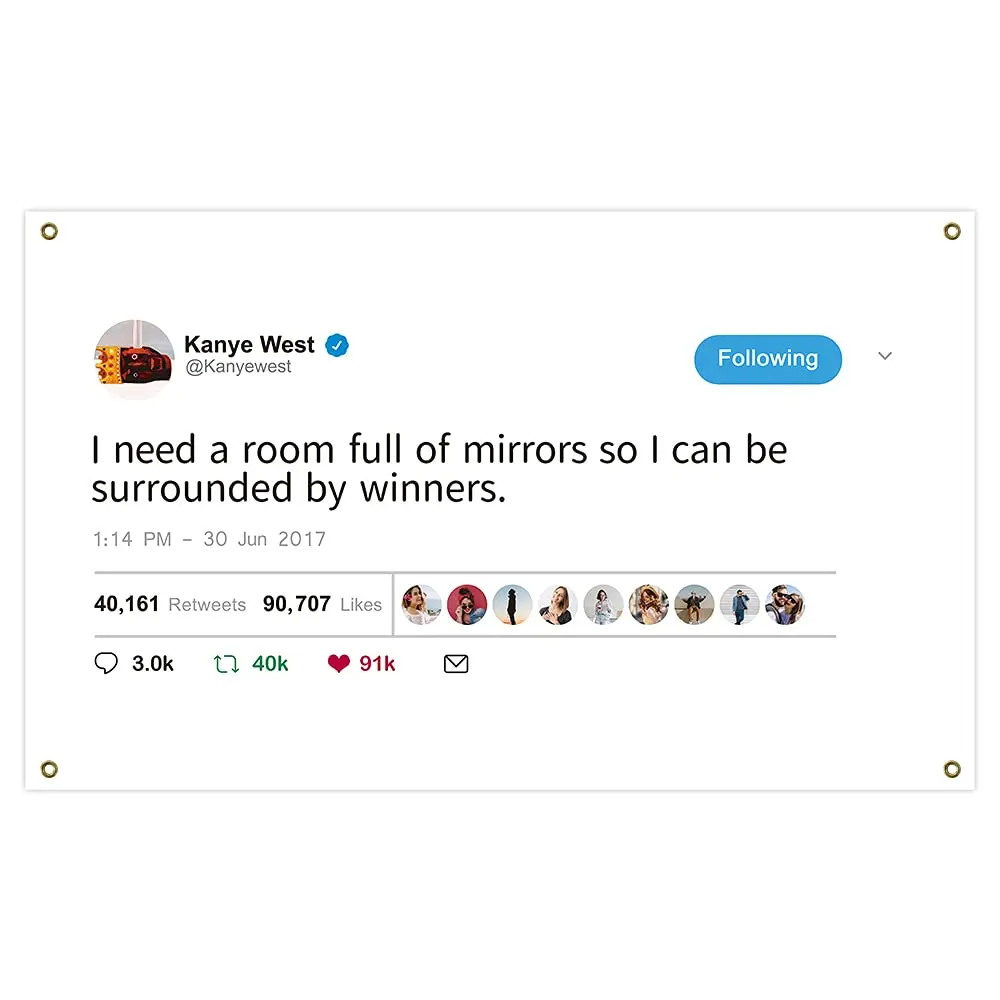Screen dimensions: 1000x1000
Task: View the 40,161 Retweets list
Action: 170,604
